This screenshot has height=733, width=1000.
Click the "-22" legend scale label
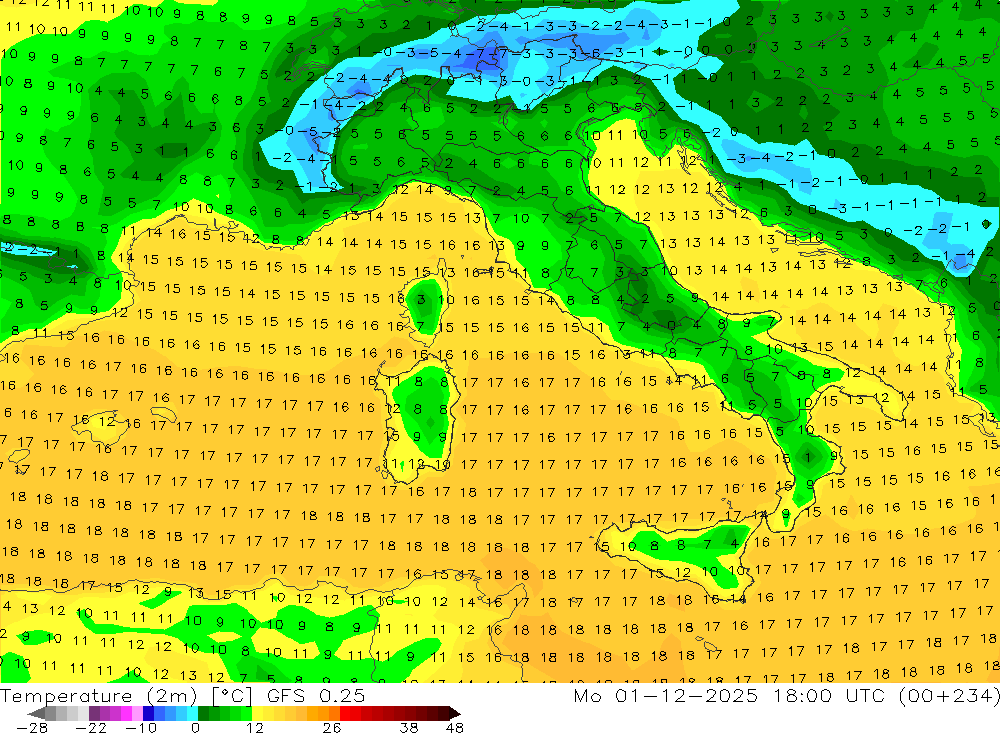pos(91,727)
